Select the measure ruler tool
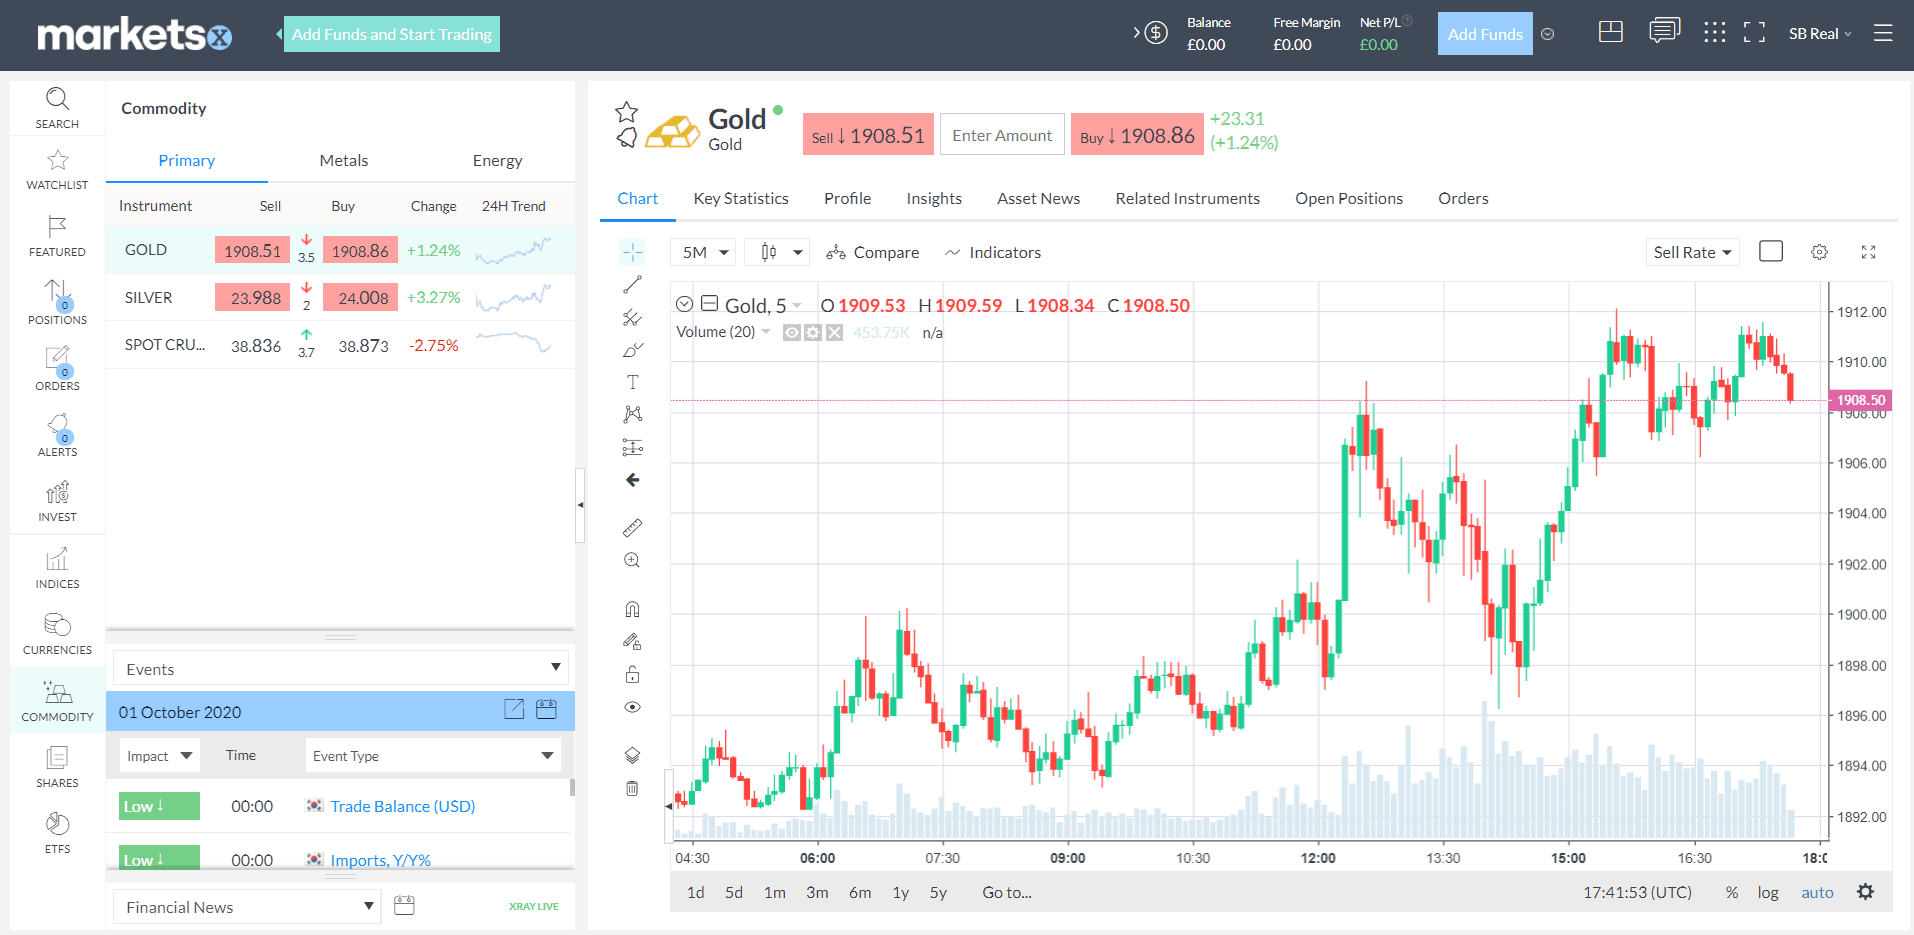 click(632, 527)
